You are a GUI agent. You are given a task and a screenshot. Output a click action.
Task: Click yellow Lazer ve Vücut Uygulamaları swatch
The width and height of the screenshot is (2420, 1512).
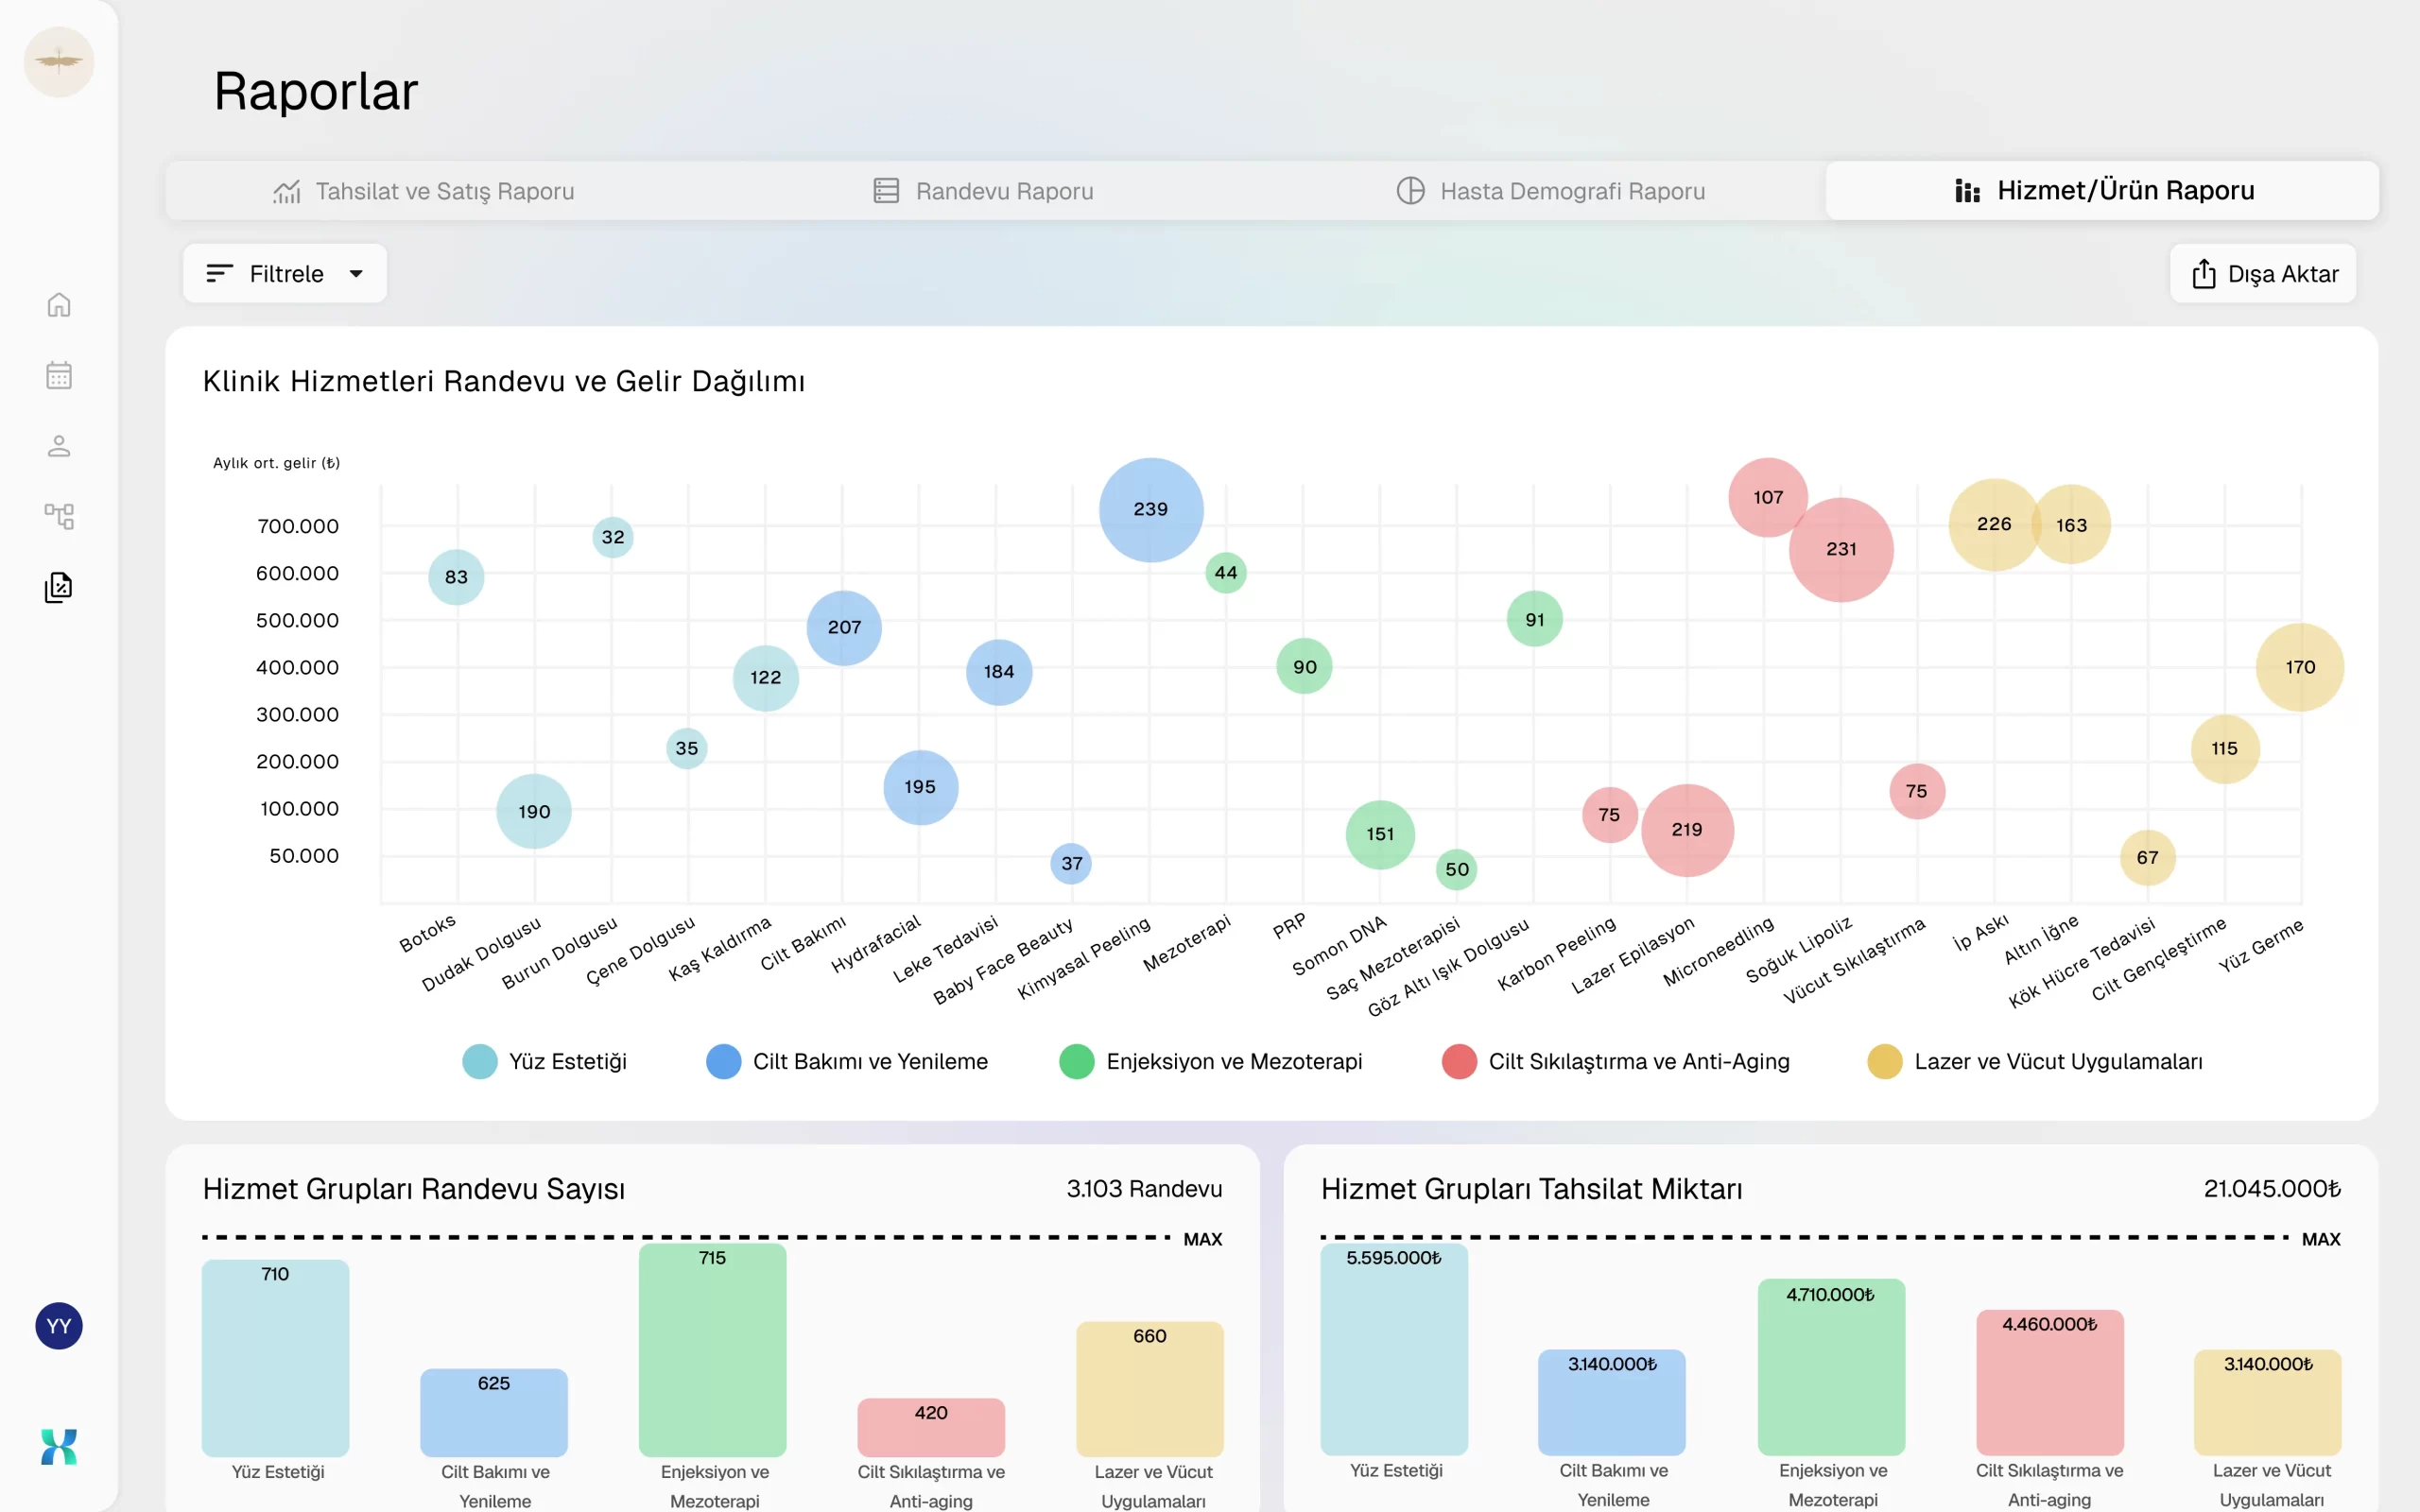[x=1884, y=1061]
